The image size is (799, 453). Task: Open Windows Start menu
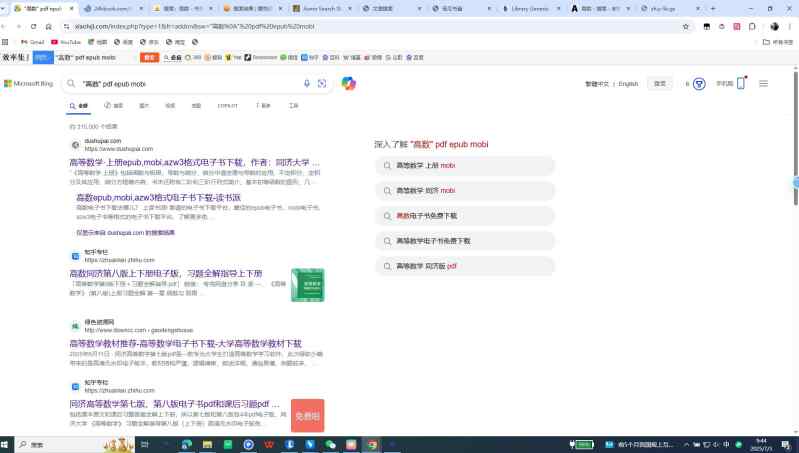(5, 444)
